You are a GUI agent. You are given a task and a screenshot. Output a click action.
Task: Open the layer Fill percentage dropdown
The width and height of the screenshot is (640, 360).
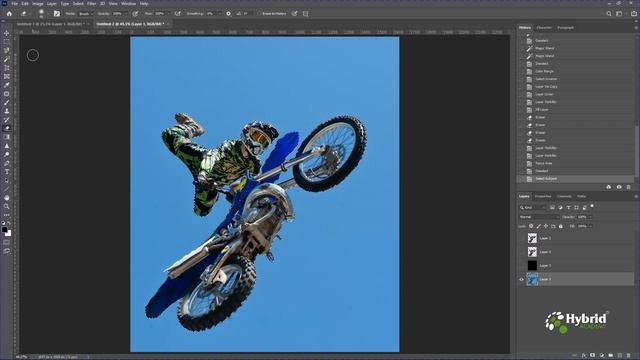591,226
